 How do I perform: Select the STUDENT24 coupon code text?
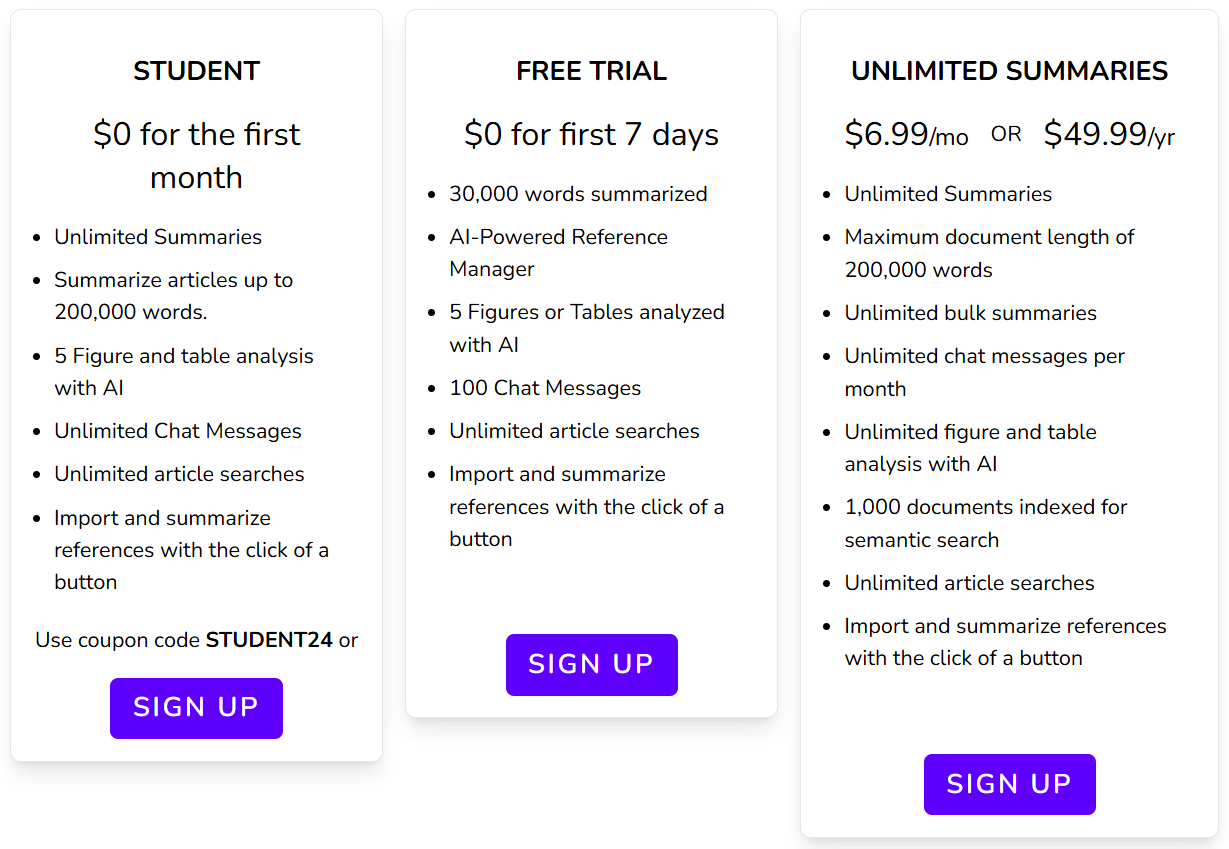pos(269,640)
